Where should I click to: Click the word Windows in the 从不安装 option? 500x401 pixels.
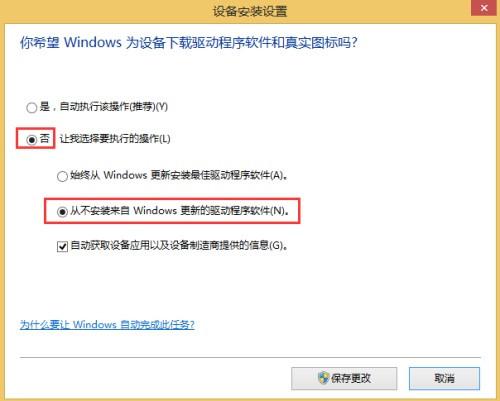(x=155, y=211)
